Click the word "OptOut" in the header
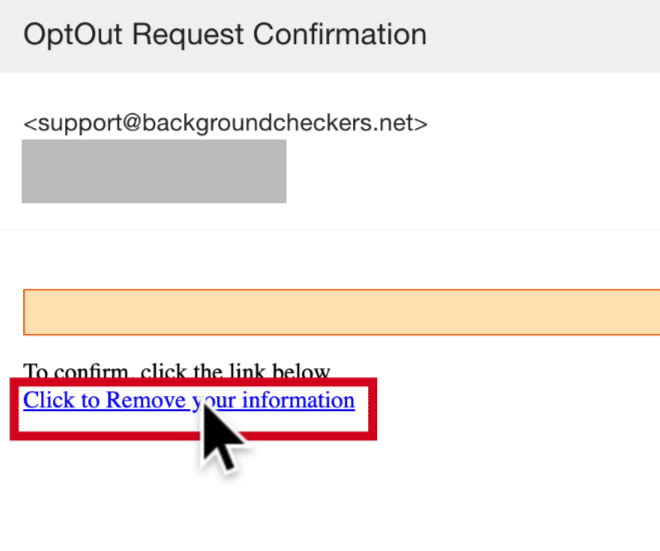Screen dimensions: 660x551 click(73, 35)
